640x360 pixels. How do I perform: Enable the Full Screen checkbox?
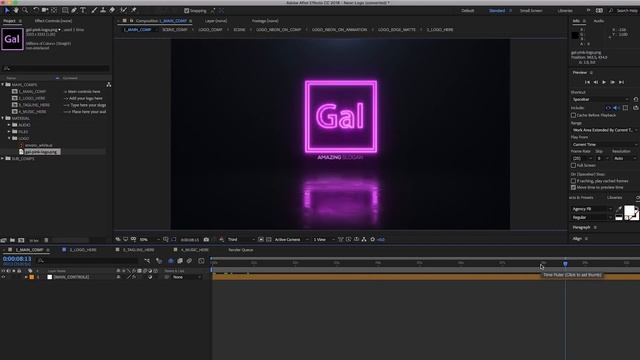tap(573, 165)
